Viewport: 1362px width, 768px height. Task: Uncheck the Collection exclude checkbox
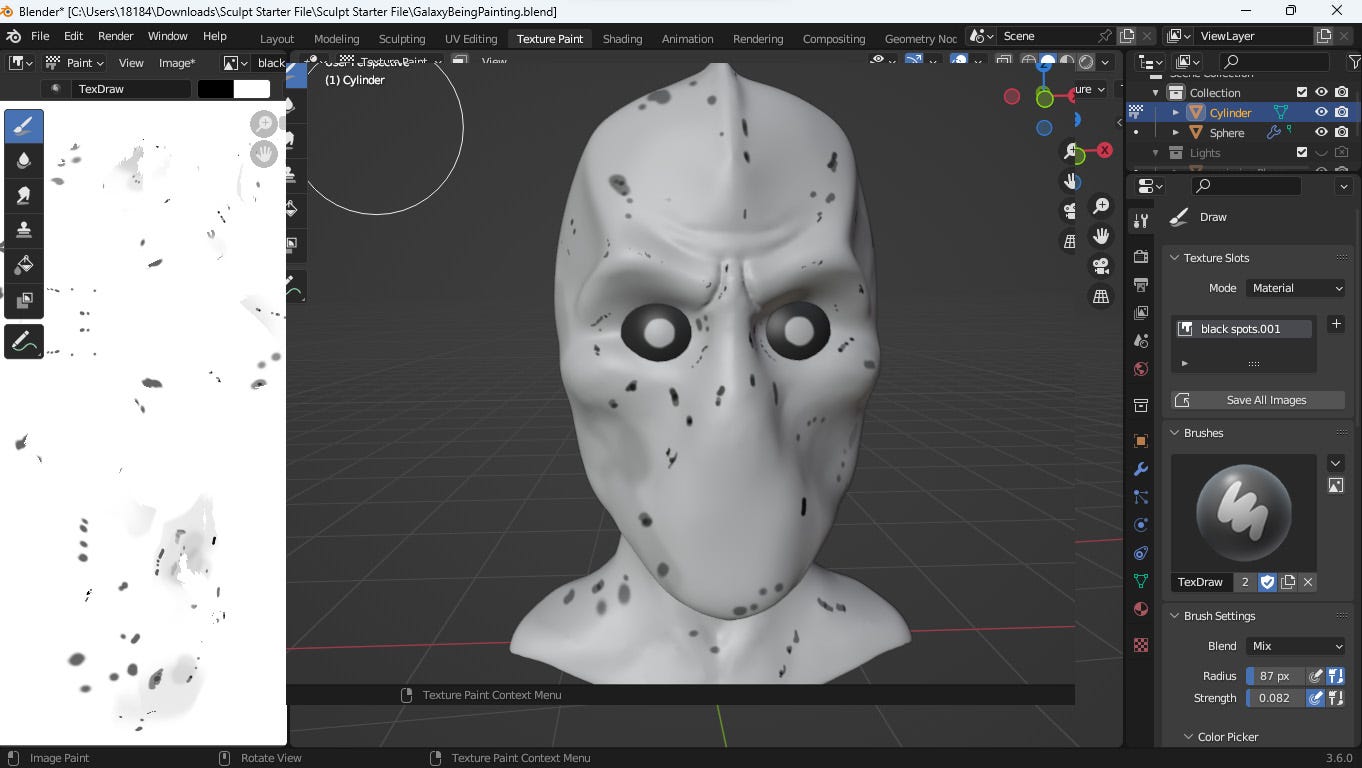[1302, 93]
